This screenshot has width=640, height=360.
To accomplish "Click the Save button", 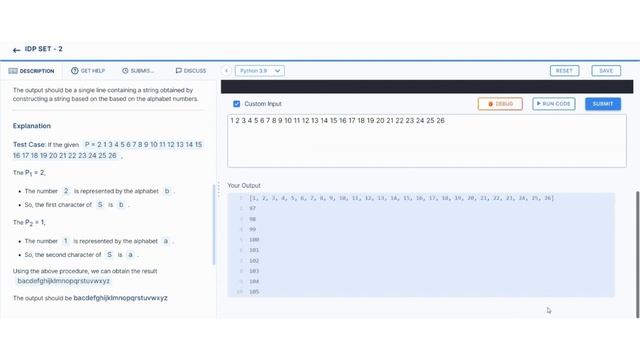I will tap(606, 71).
